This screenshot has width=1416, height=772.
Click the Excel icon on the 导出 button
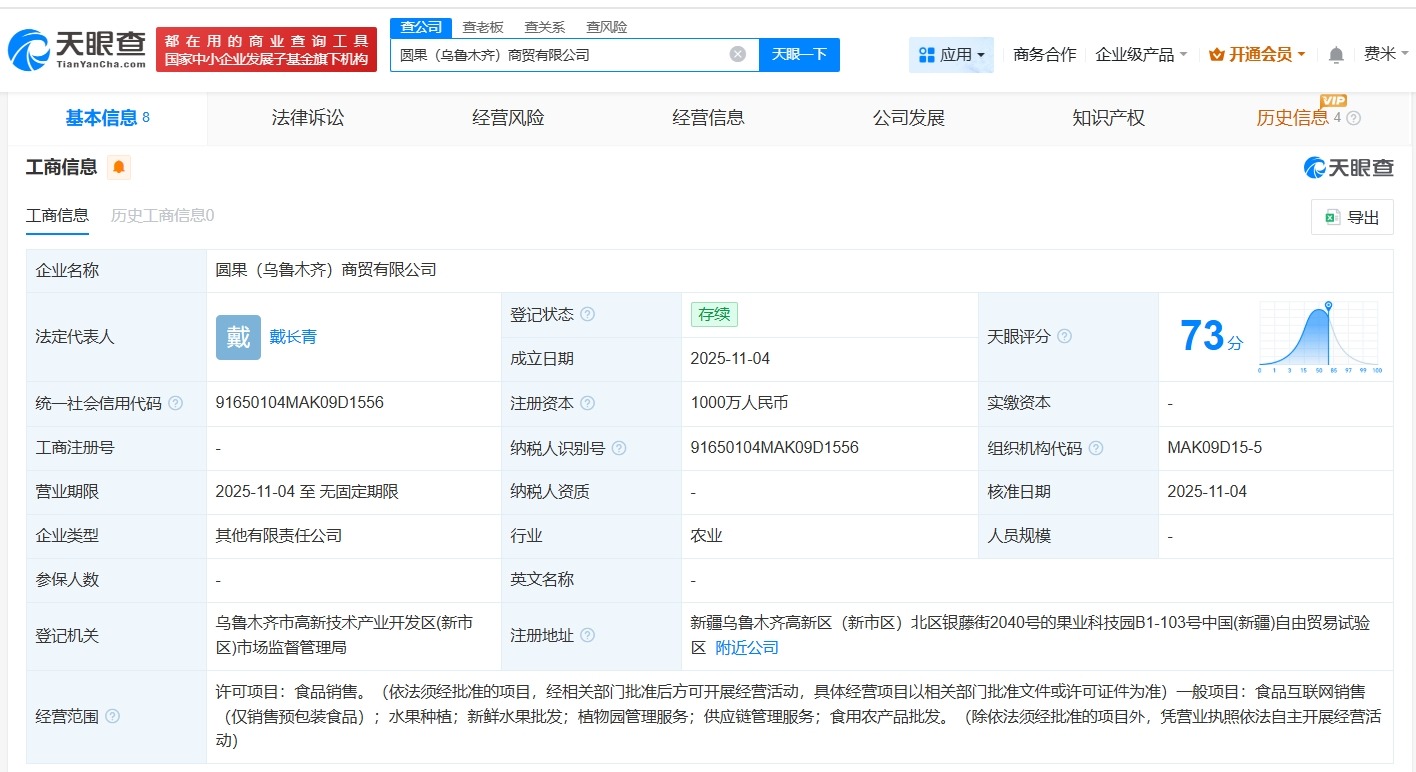click(1331, 217)
